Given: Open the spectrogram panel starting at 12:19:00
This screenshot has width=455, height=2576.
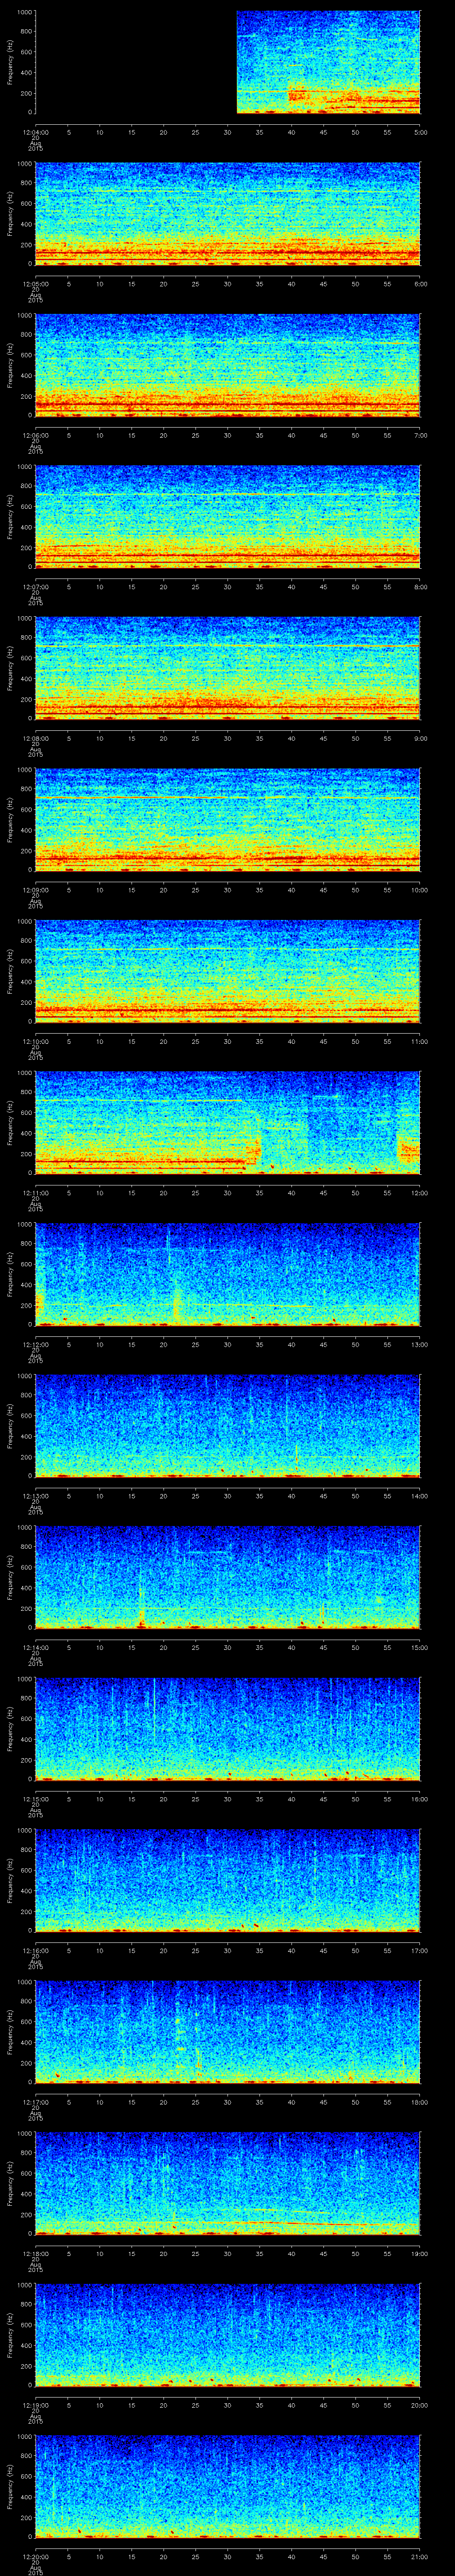Looking at the screenshot, I should (x=228, y=2335).
